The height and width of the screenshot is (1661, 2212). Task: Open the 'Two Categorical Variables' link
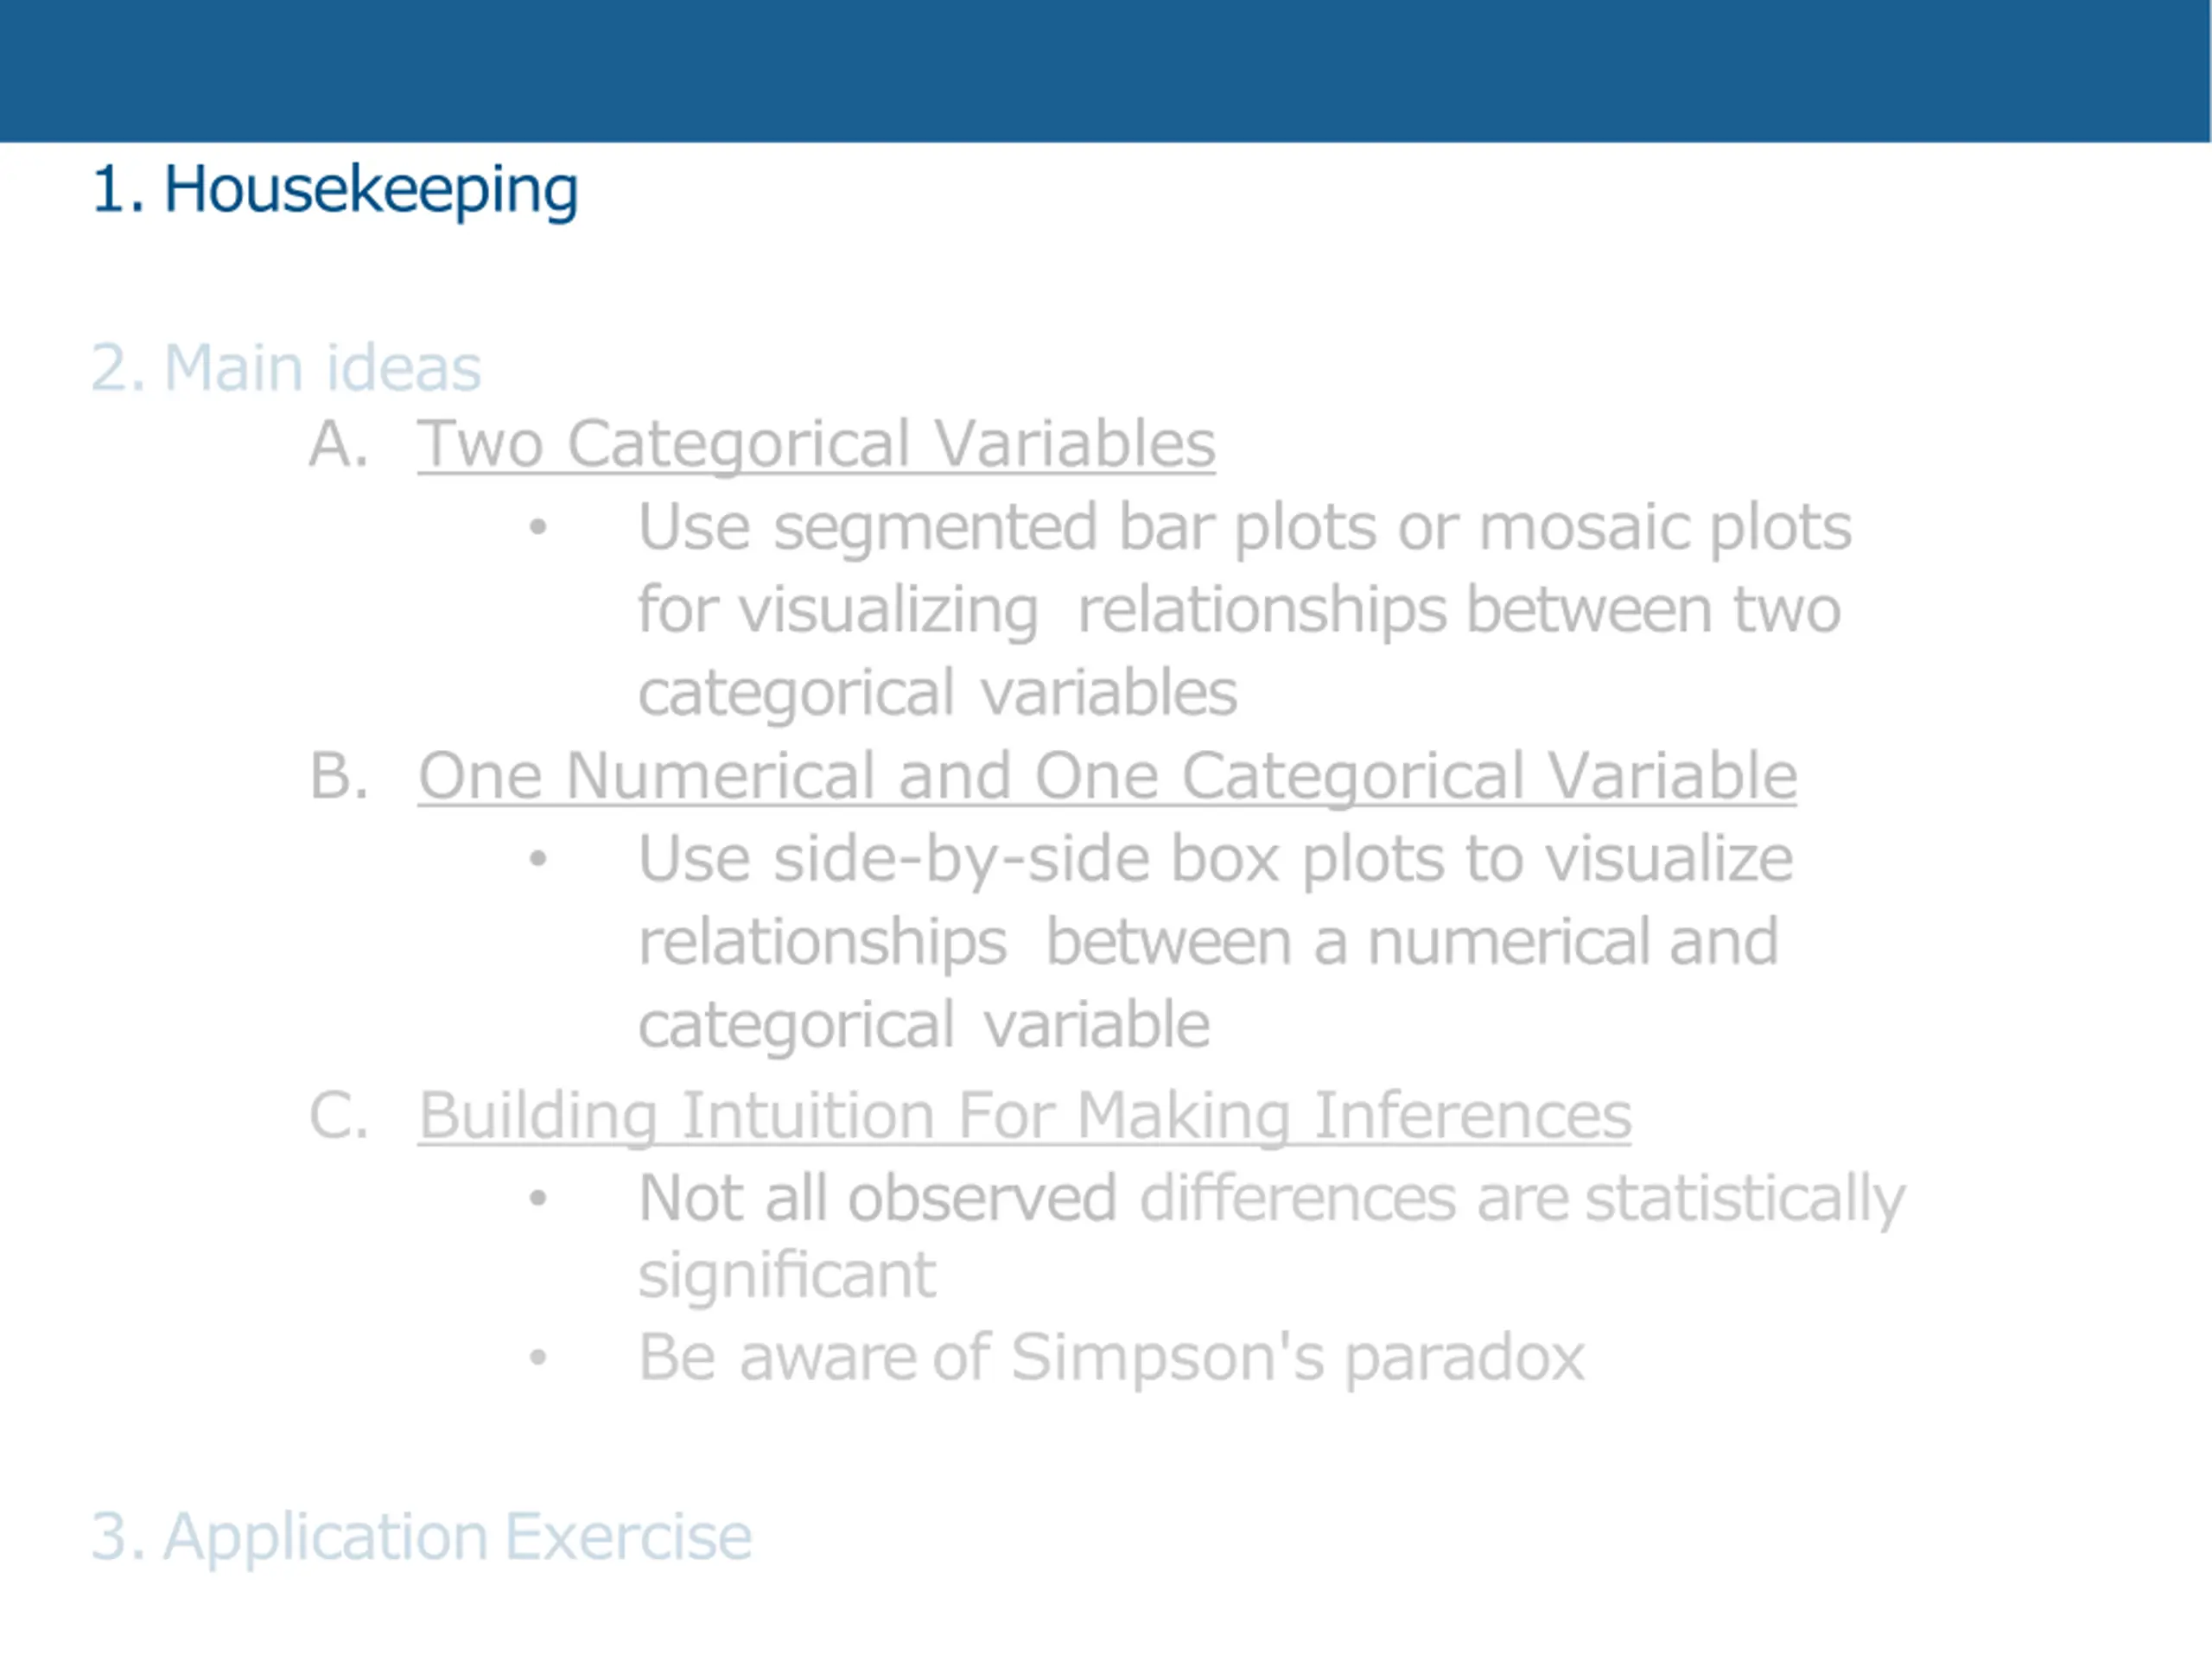(816, 443)
